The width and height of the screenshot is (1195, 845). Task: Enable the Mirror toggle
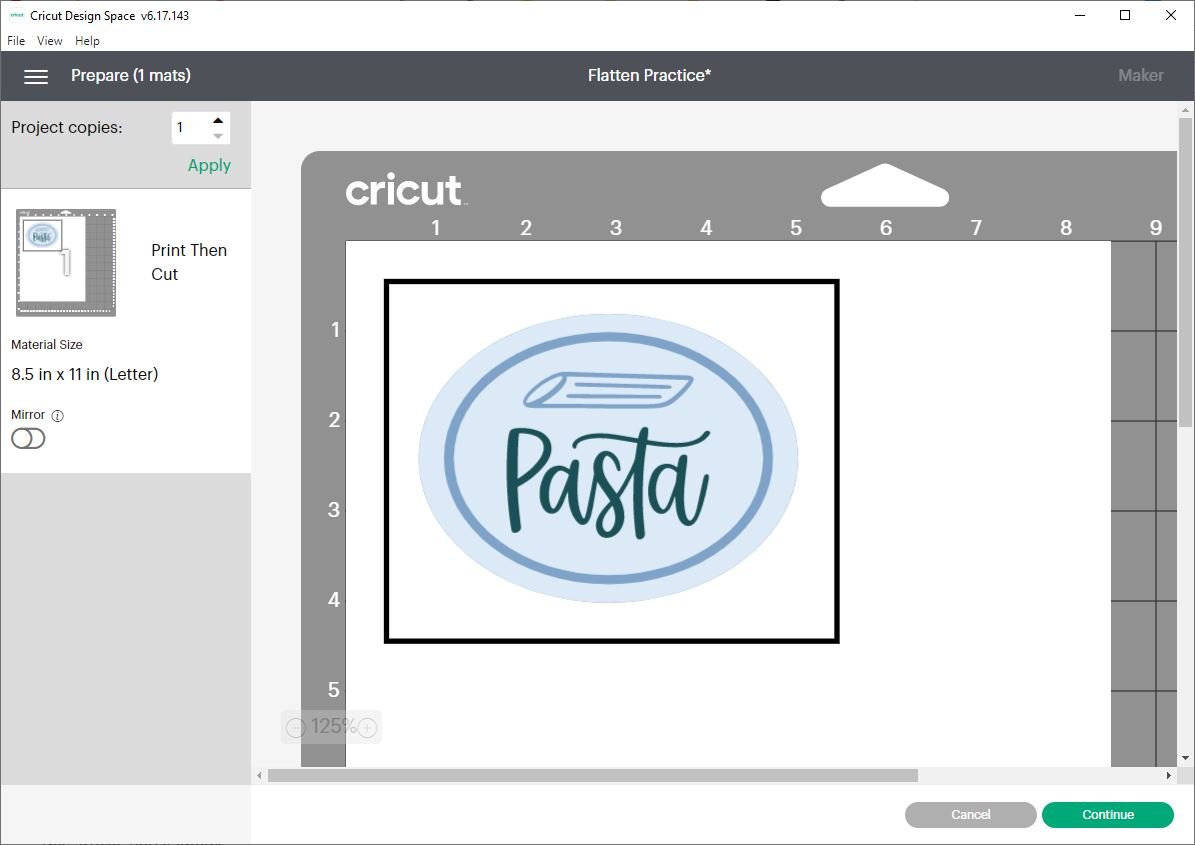pos(29,438)
